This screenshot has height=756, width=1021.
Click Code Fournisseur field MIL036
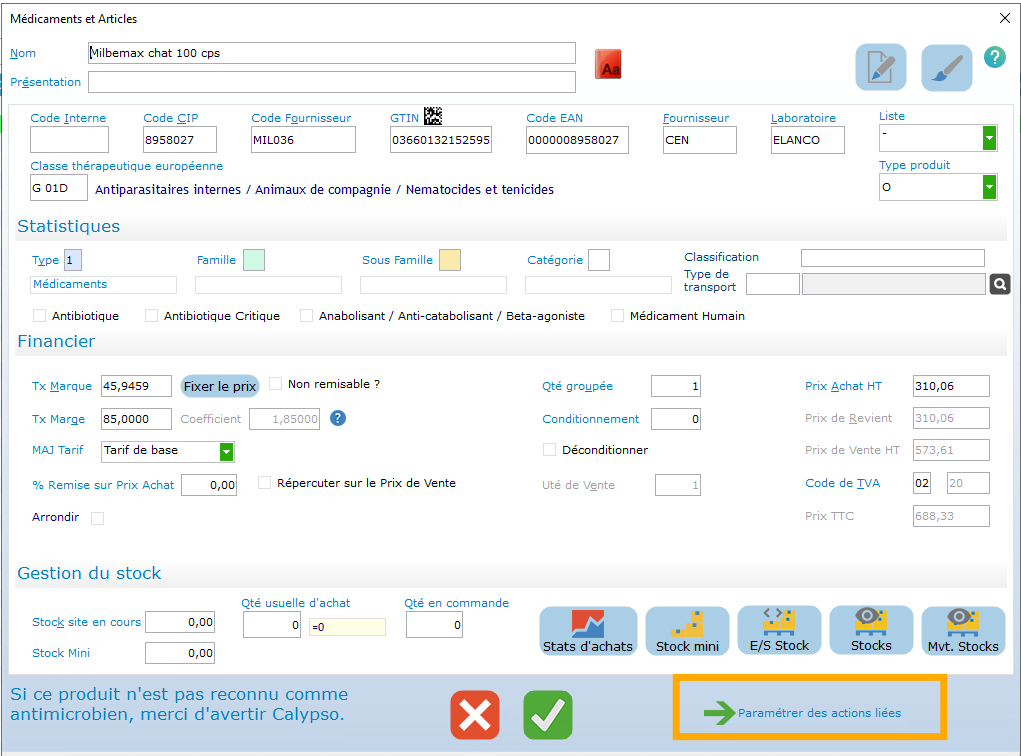[x=303, y=140]
